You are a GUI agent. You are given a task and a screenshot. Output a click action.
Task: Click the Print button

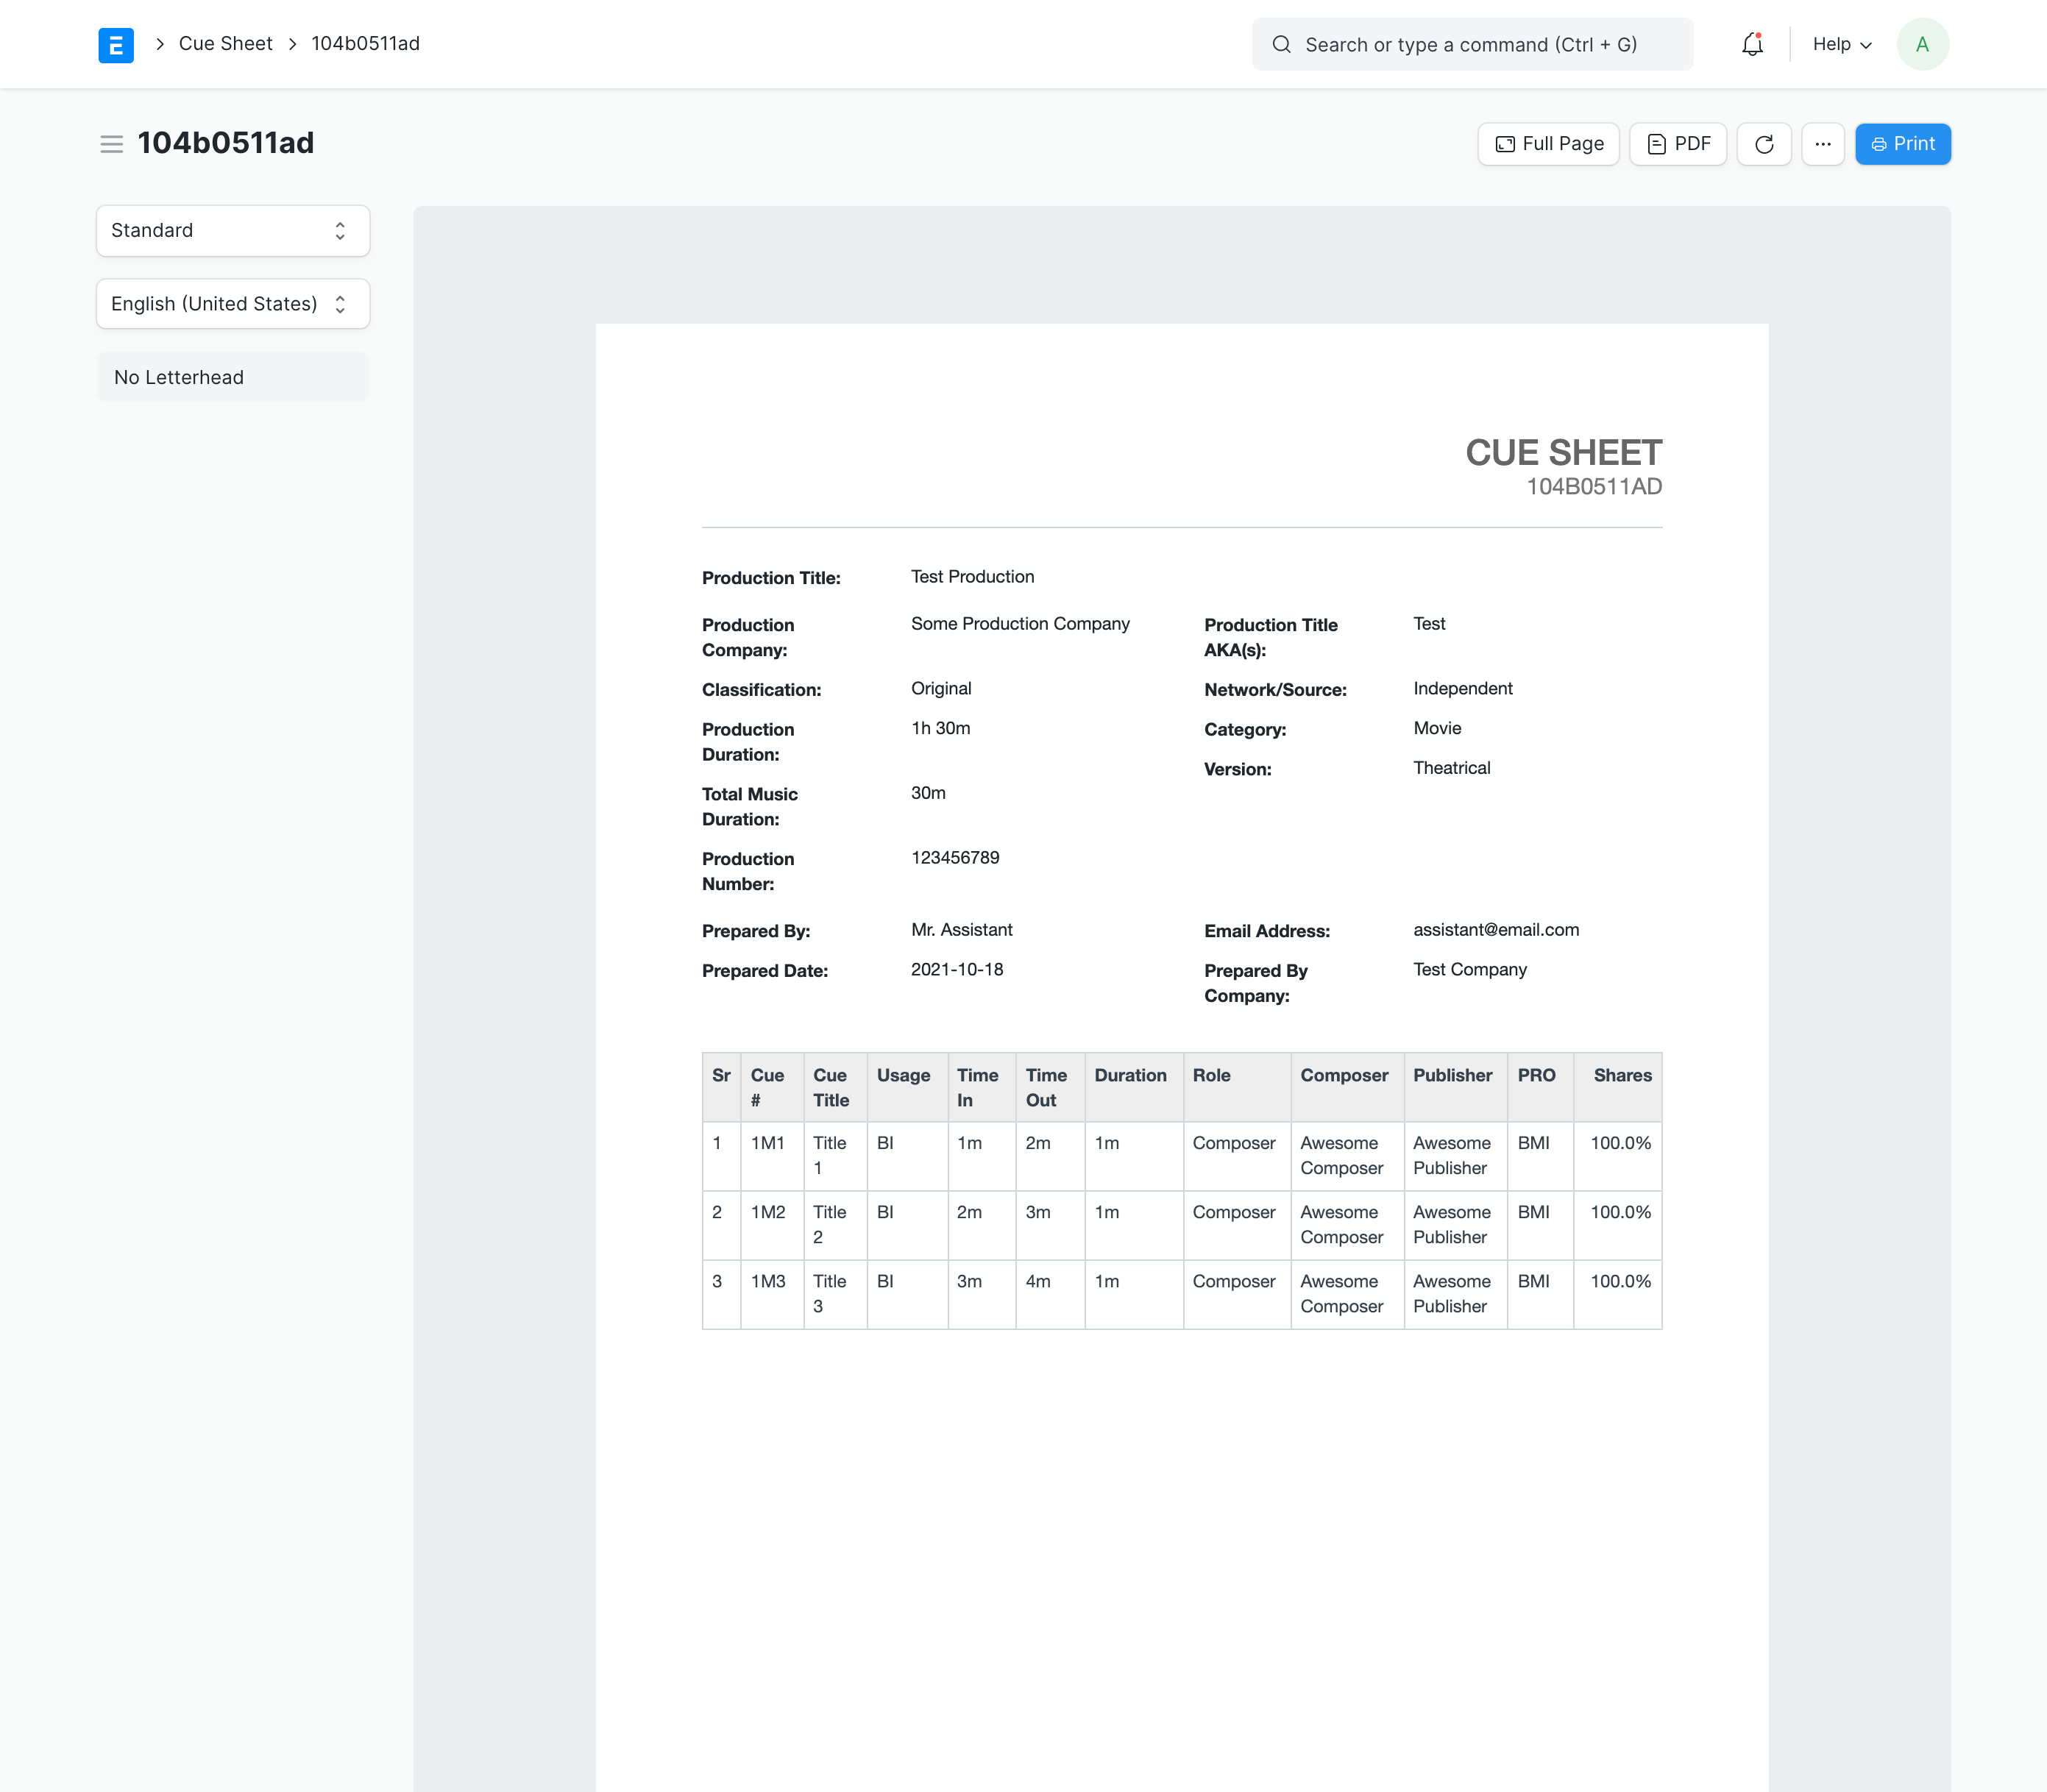point(1903,143)
